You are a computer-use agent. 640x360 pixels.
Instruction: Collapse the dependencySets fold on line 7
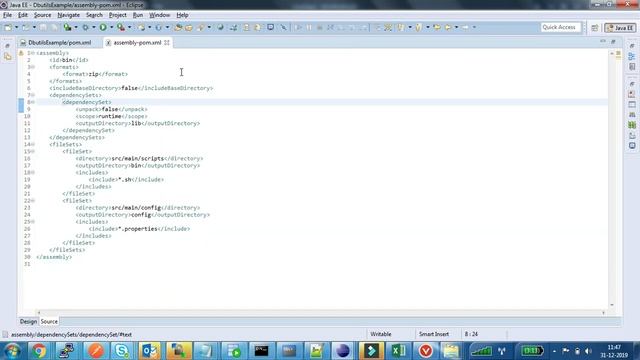click(x=33, y=95)
